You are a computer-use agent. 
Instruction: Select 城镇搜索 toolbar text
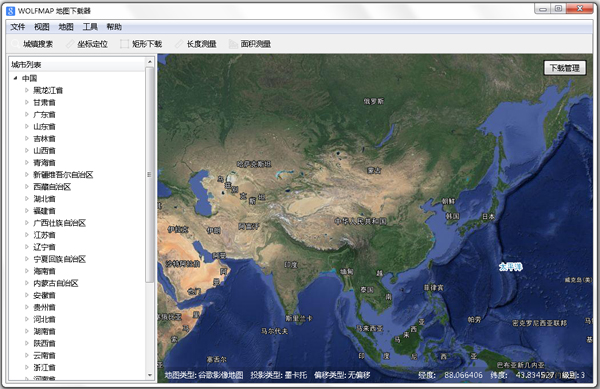point(38,44)
